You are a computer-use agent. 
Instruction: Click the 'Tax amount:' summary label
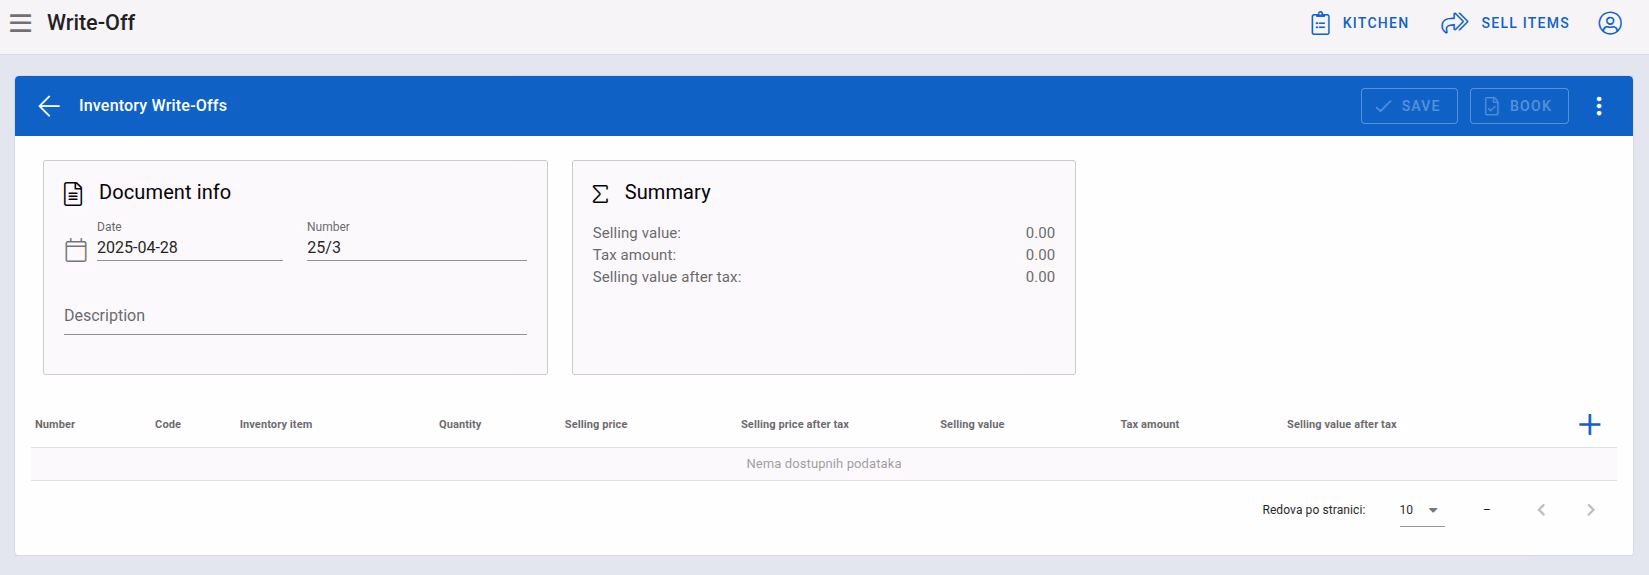(634, 255)
